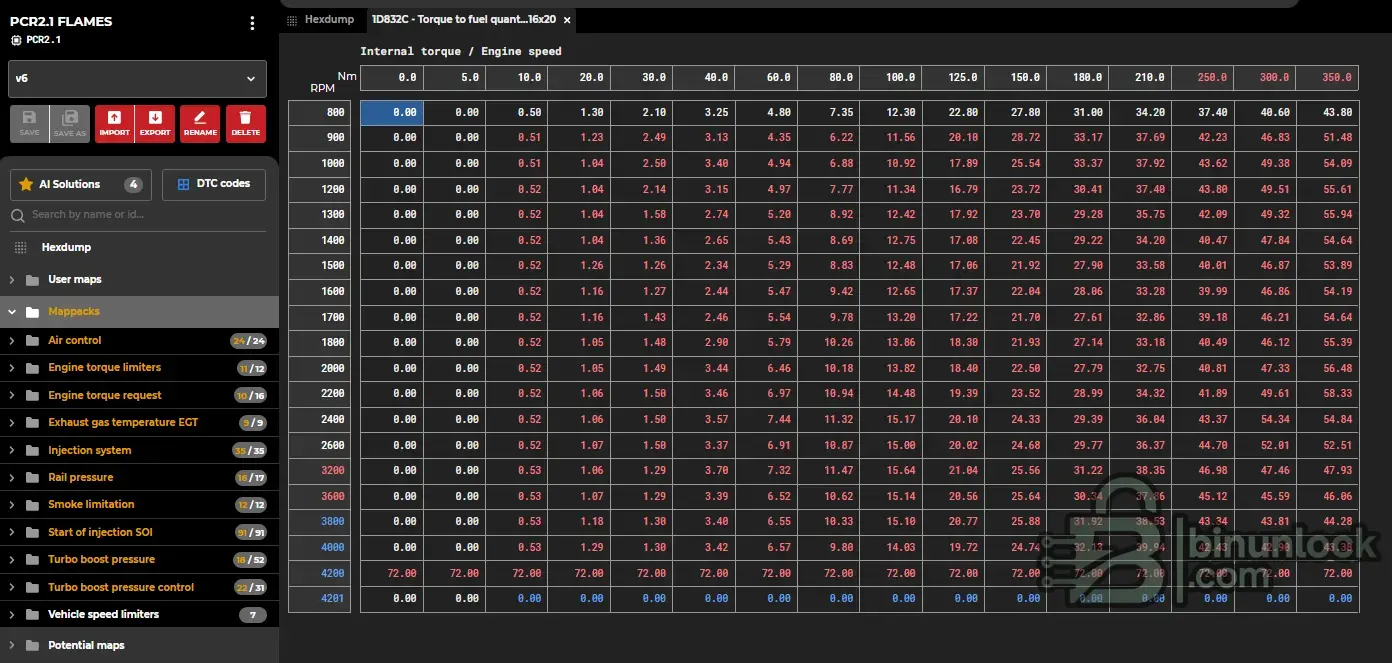Select the 800 RPM row header
The width and height of the screenshot is (1392, 663).
[320, 113]
